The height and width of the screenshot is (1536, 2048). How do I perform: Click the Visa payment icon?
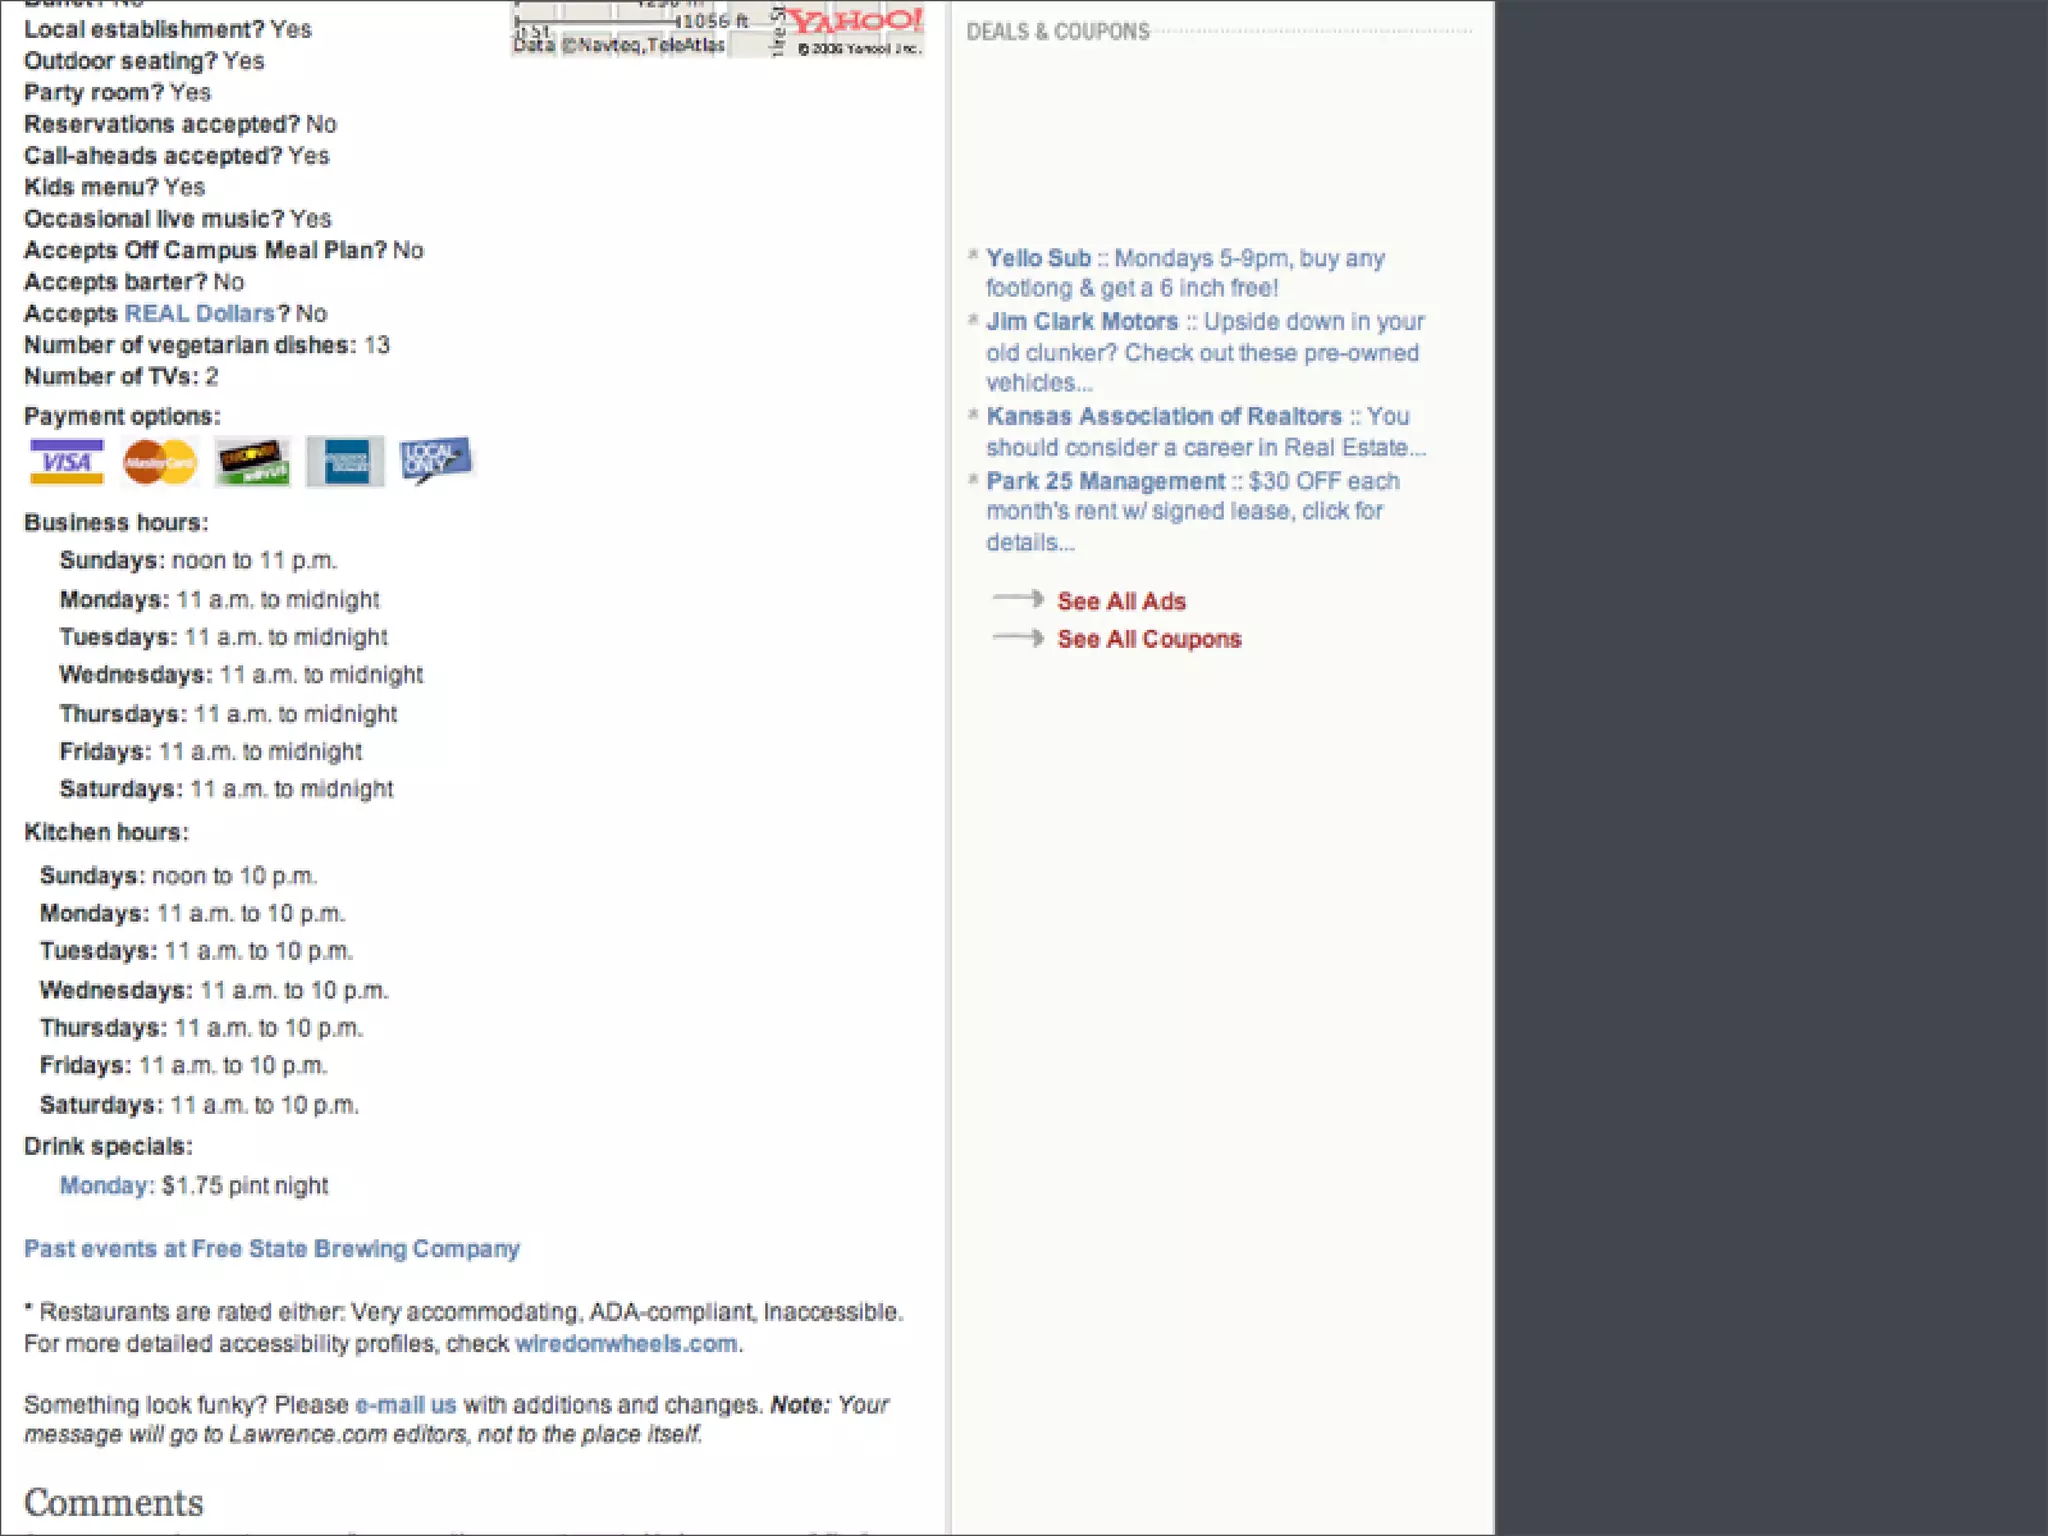[66, 462]
